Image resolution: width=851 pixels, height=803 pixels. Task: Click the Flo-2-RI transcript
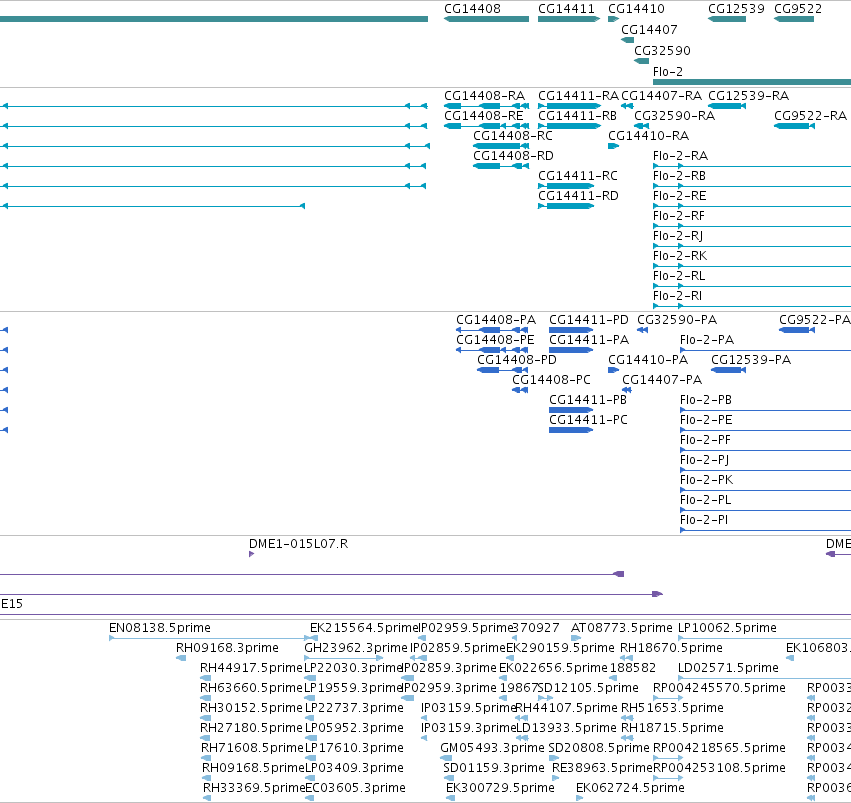677,296
